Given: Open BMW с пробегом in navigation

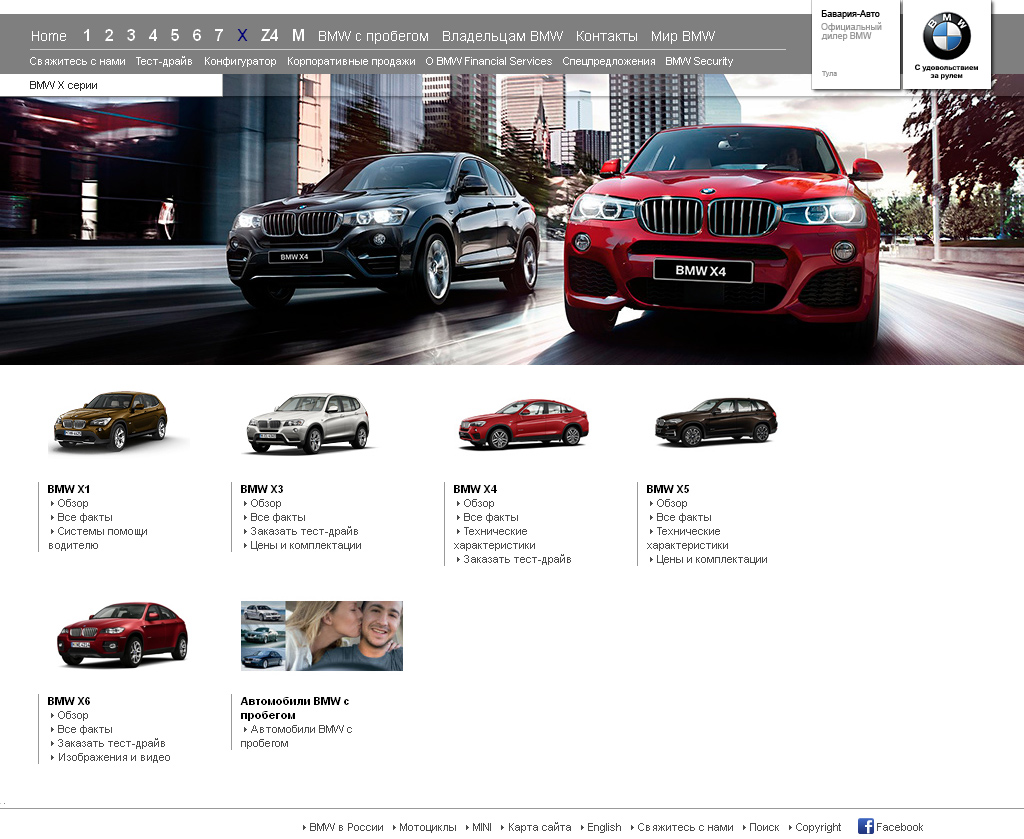Looking at the screenshot, I should tap(374, 36).
